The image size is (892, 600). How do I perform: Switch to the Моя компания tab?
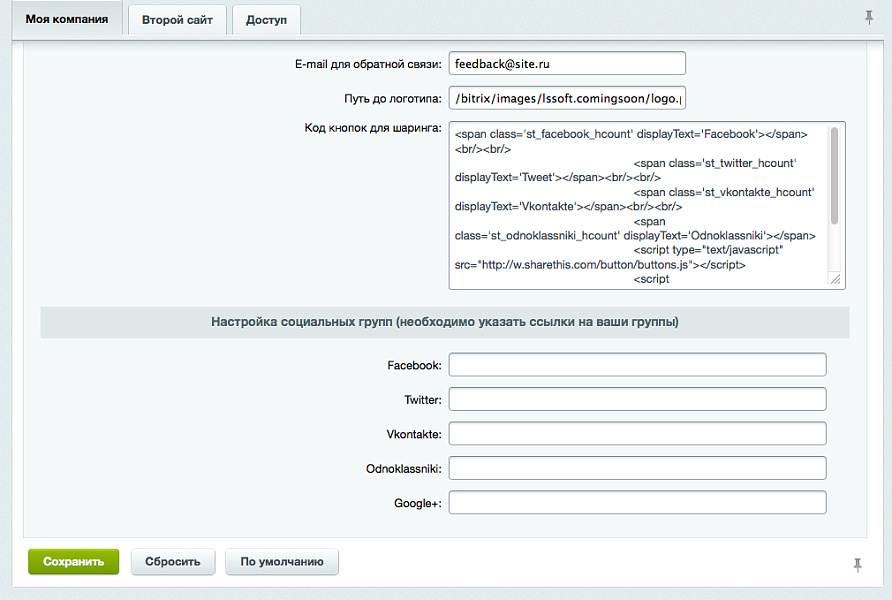67,19
